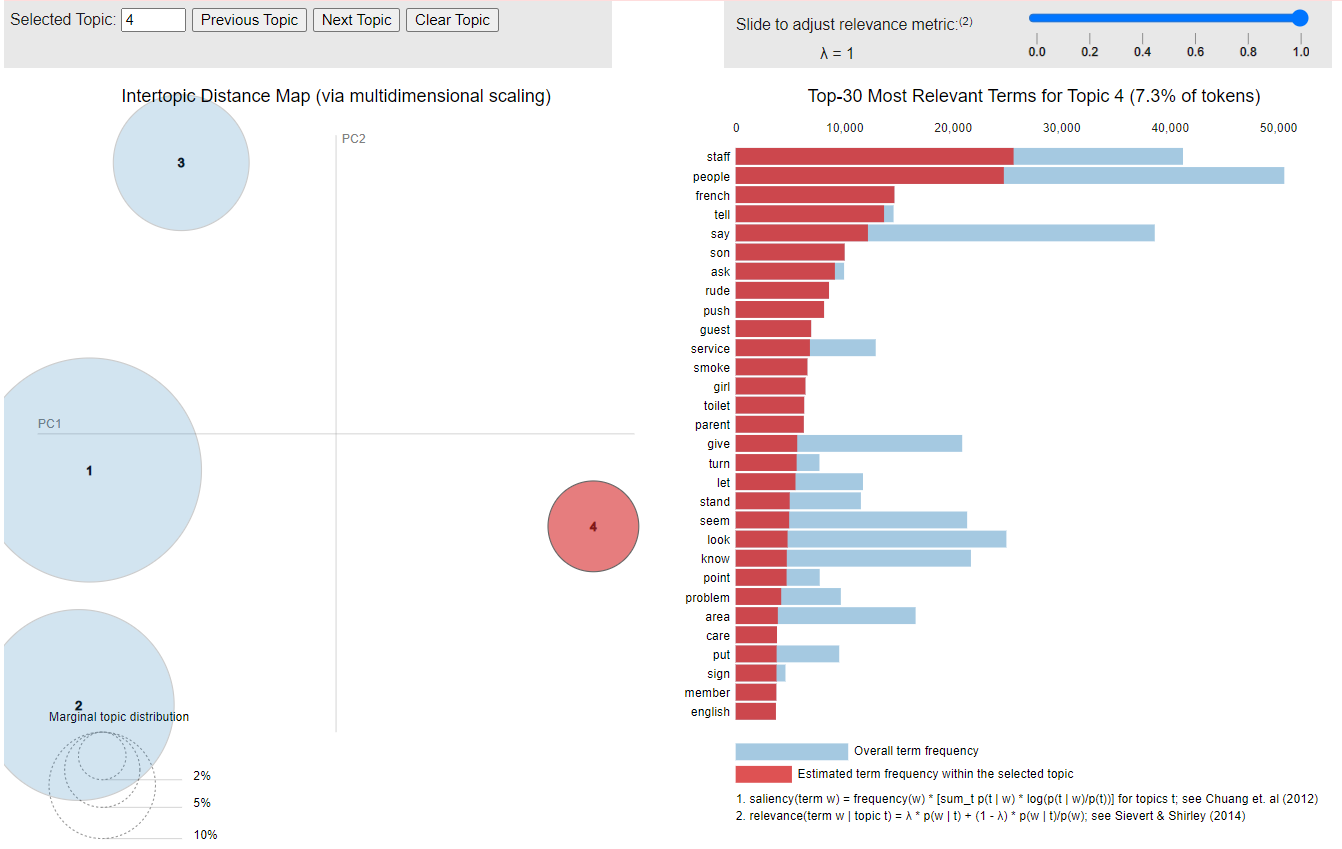1342x849 pixels.
Task: Select topic circle 3 on the map
Action: tap(181, 163)
